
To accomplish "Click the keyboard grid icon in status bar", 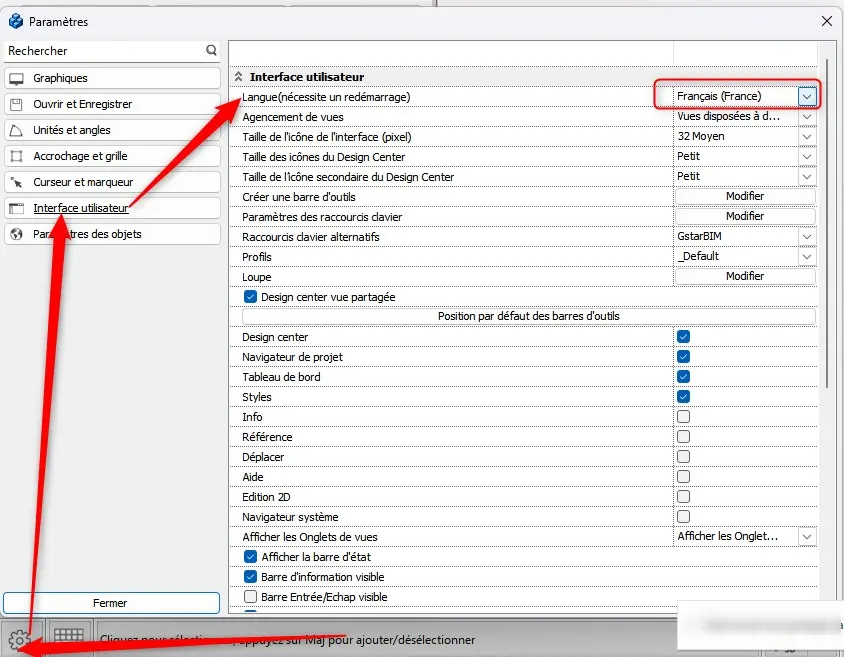I will (x=68, y=635).
